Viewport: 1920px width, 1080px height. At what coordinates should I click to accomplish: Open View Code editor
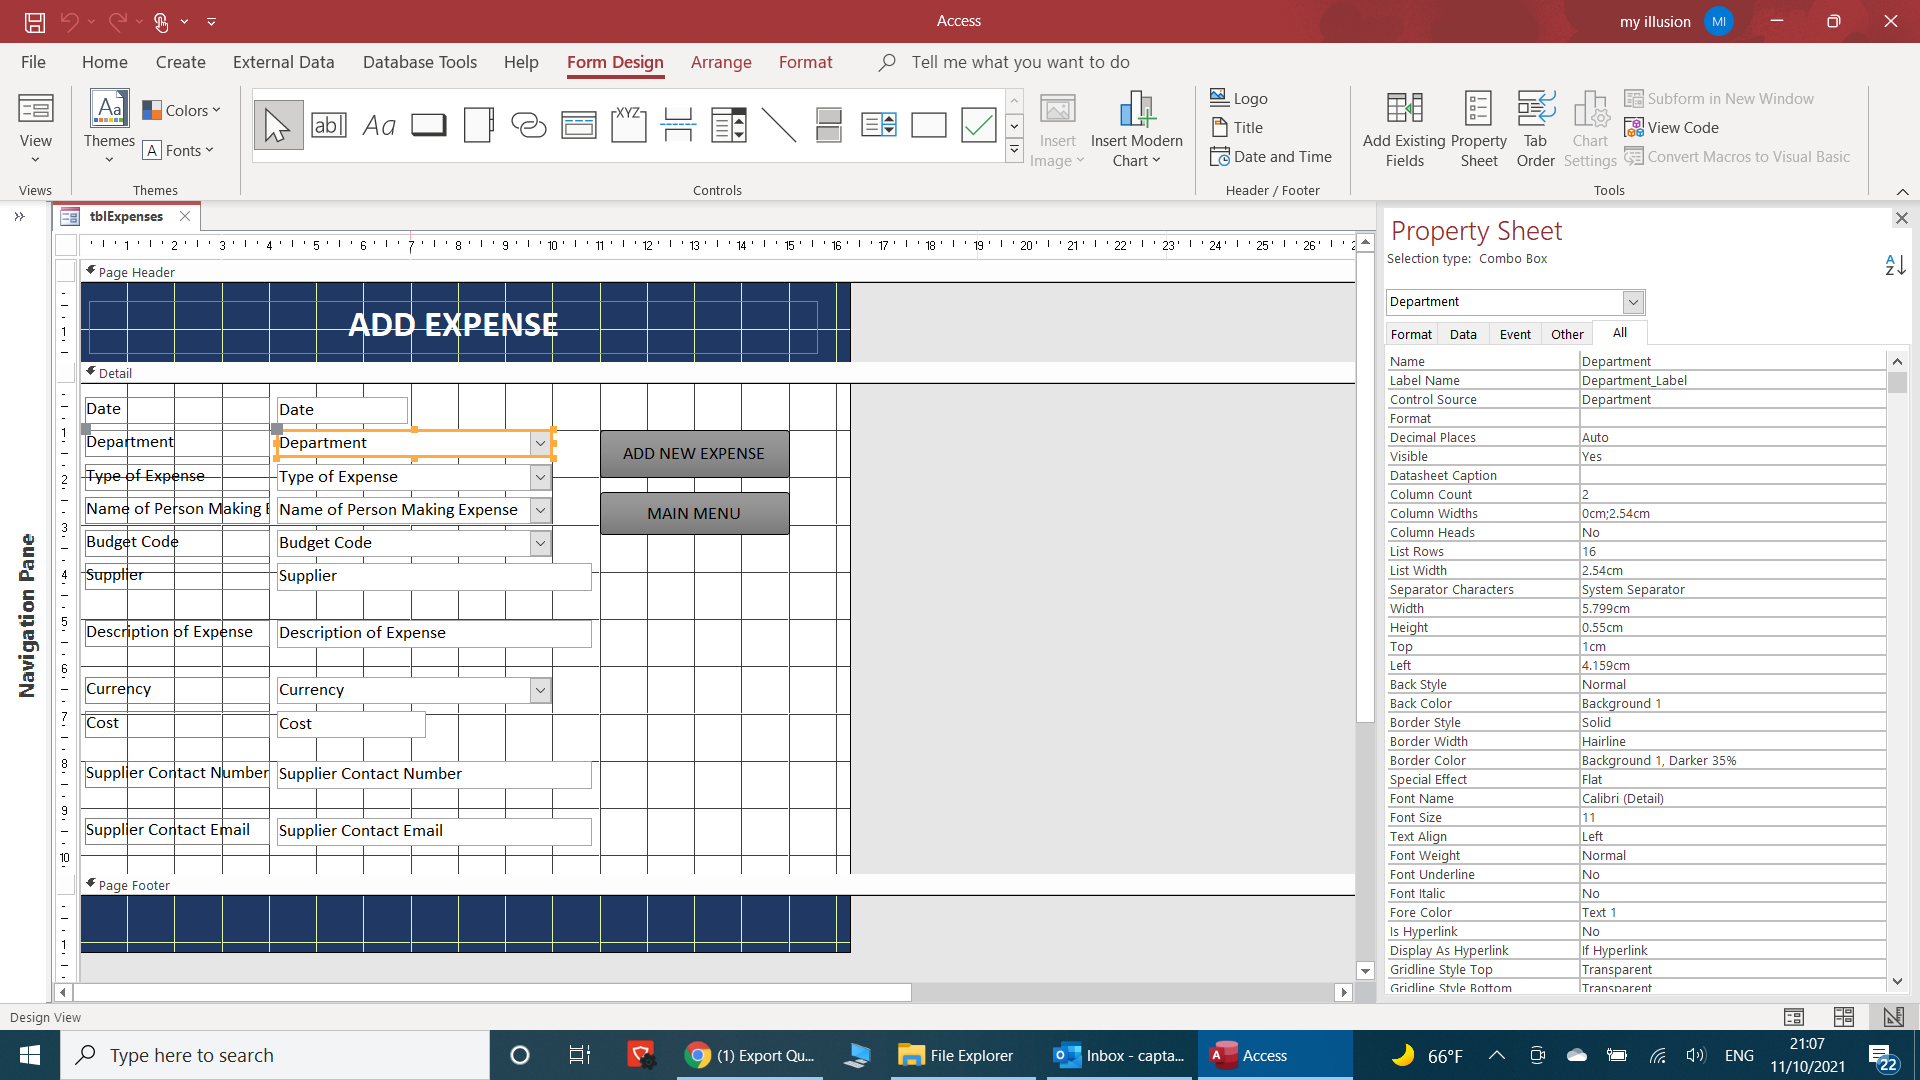click(x=1672, y=127)
